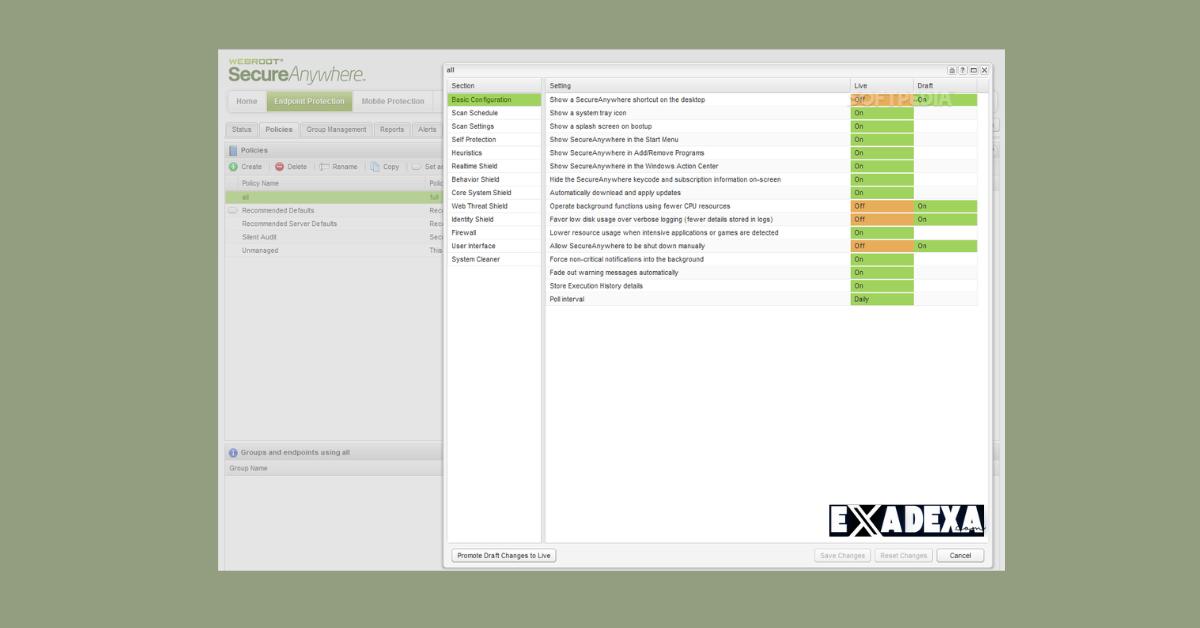
Task: Open the Group Management tab
Action: (x=335, y=129)
